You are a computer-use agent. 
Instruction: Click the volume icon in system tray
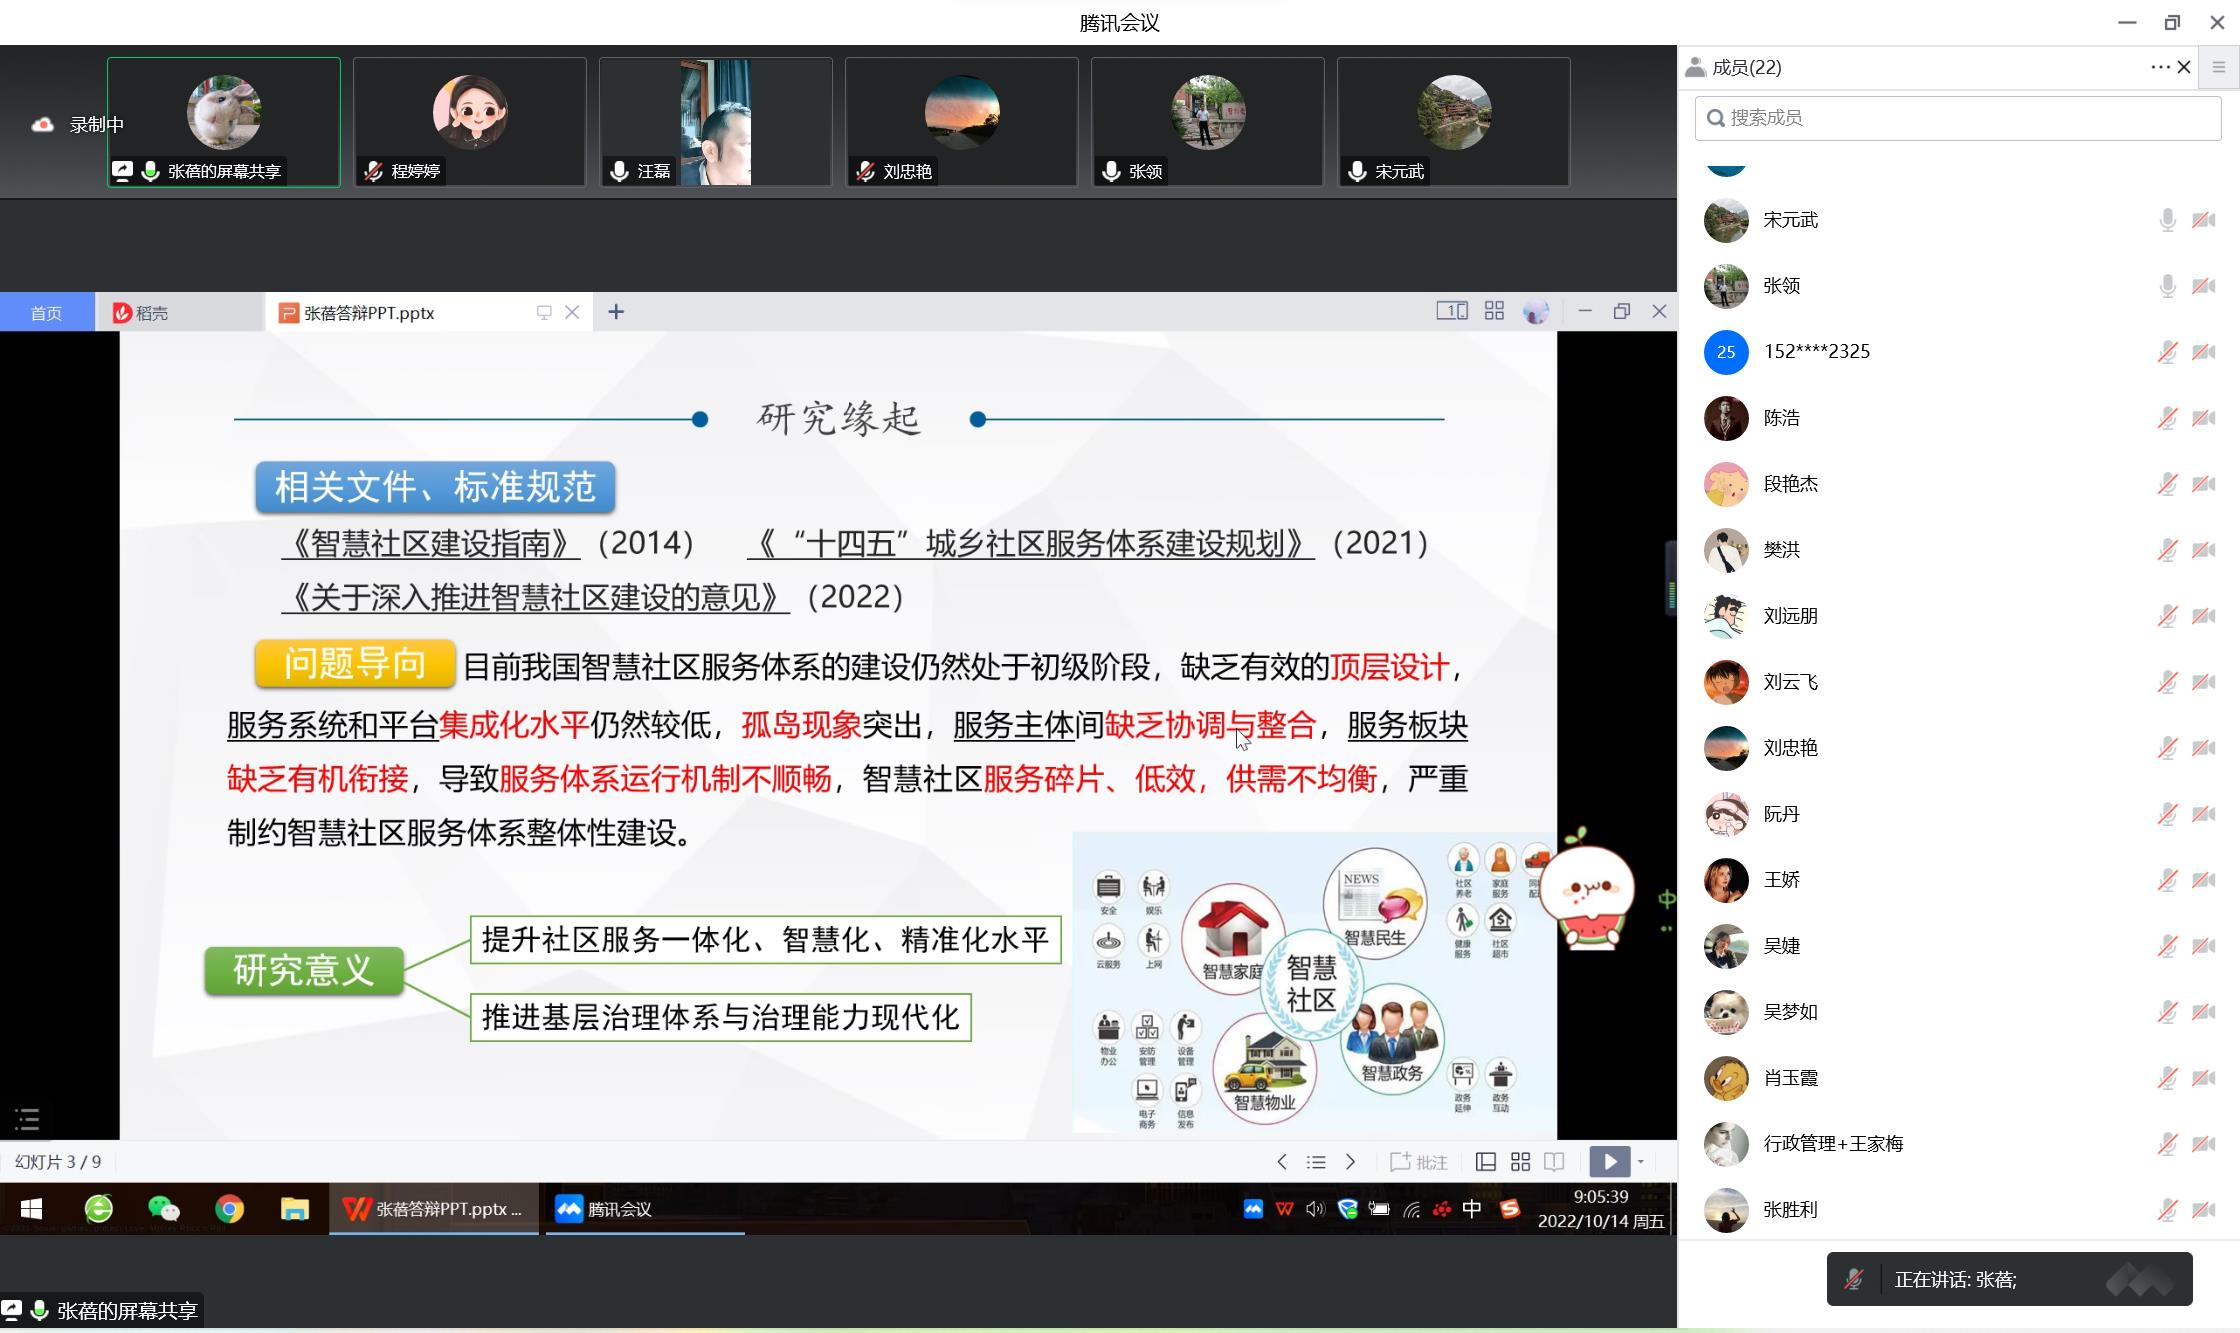point(1314,1209)
